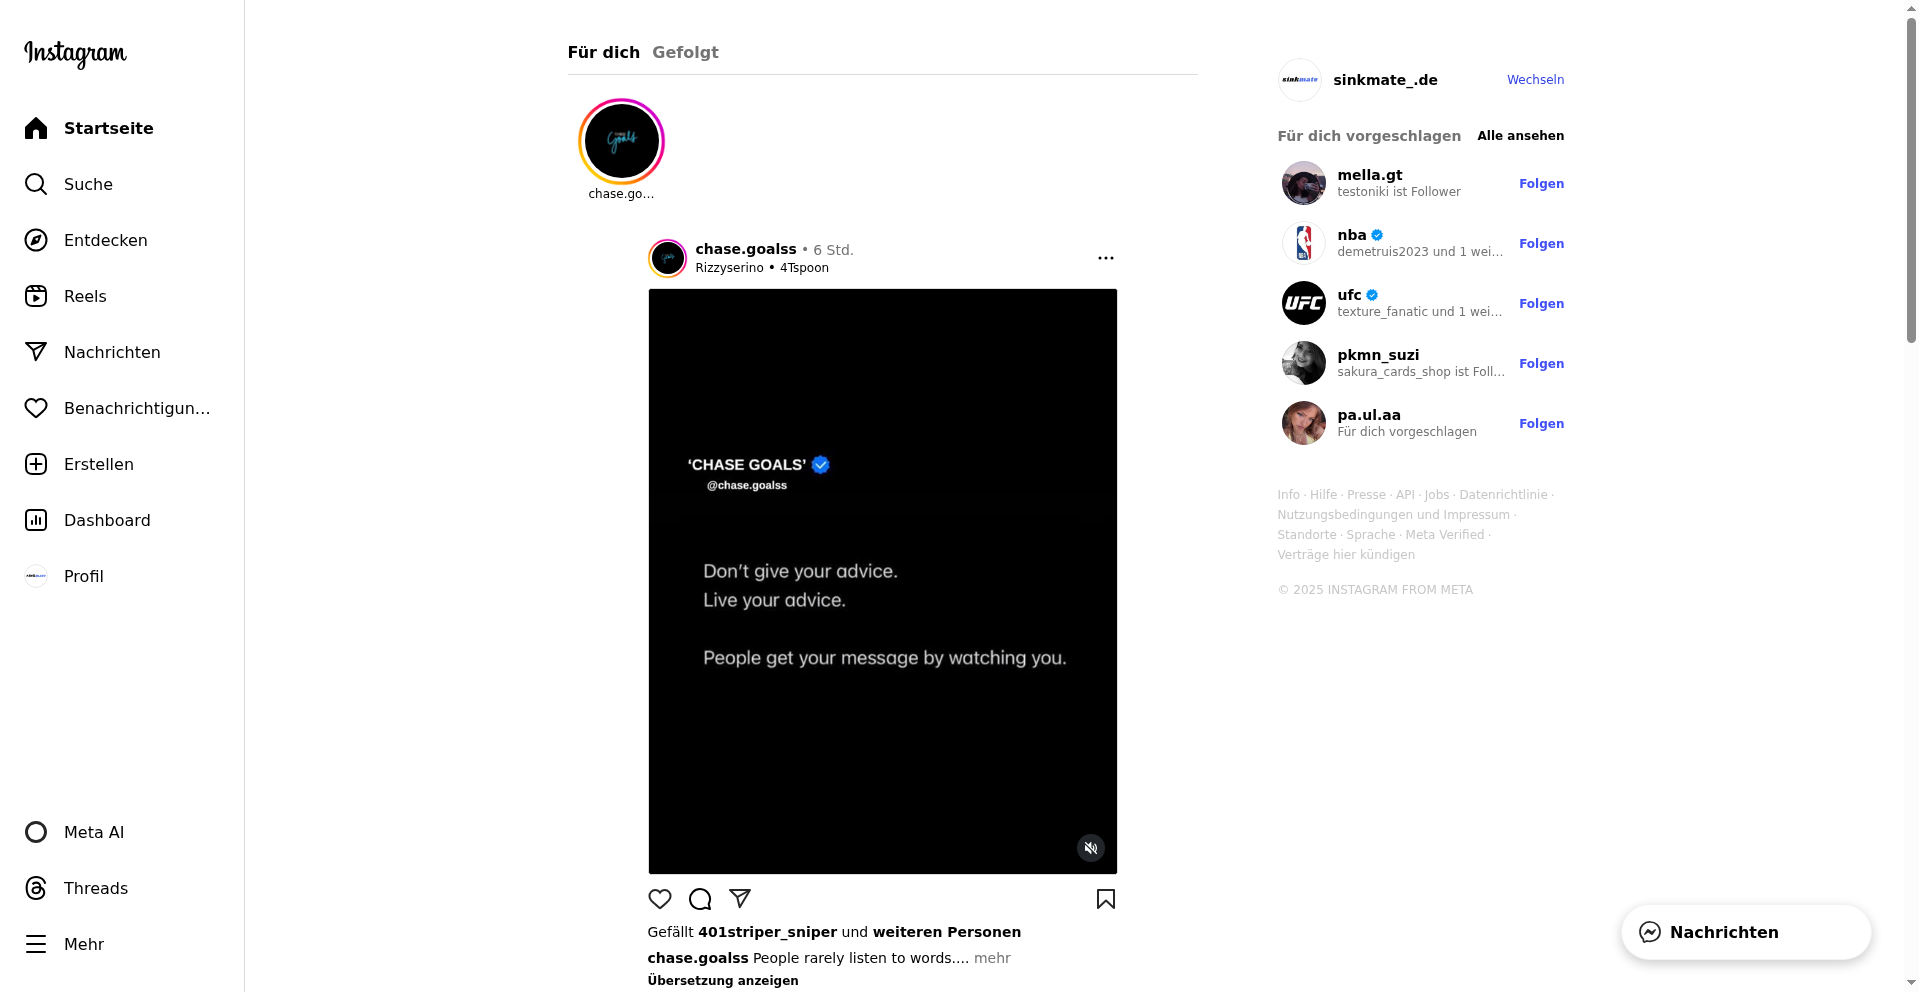
Task: Open Erstellen to create a new post
Action: pyautogui.click(x=98, y=464)
